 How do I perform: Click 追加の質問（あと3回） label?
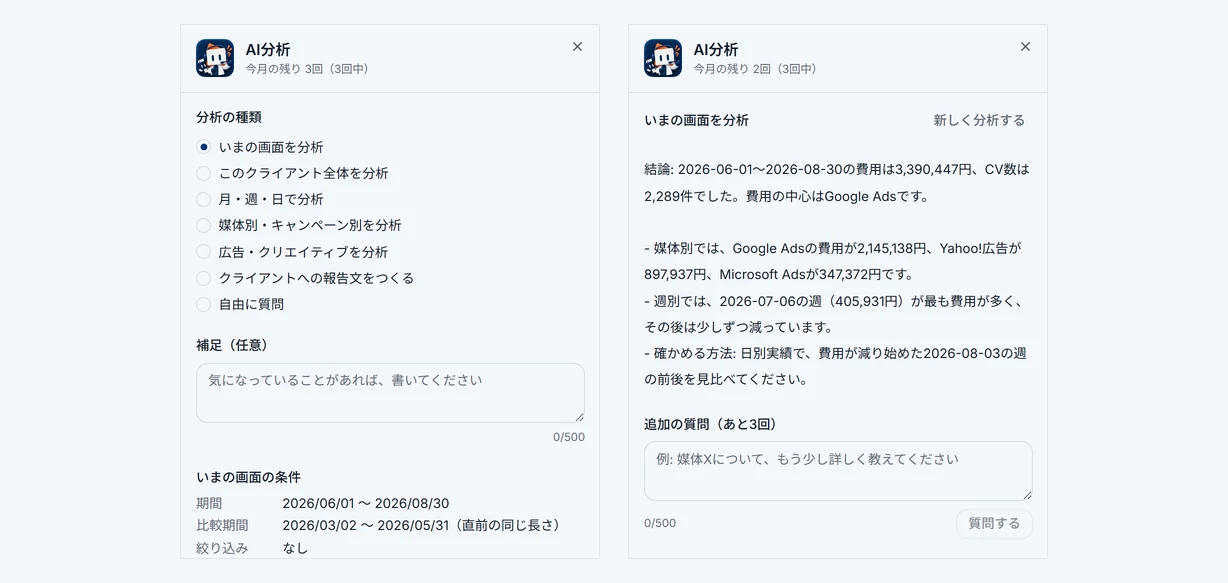point(711,424)
